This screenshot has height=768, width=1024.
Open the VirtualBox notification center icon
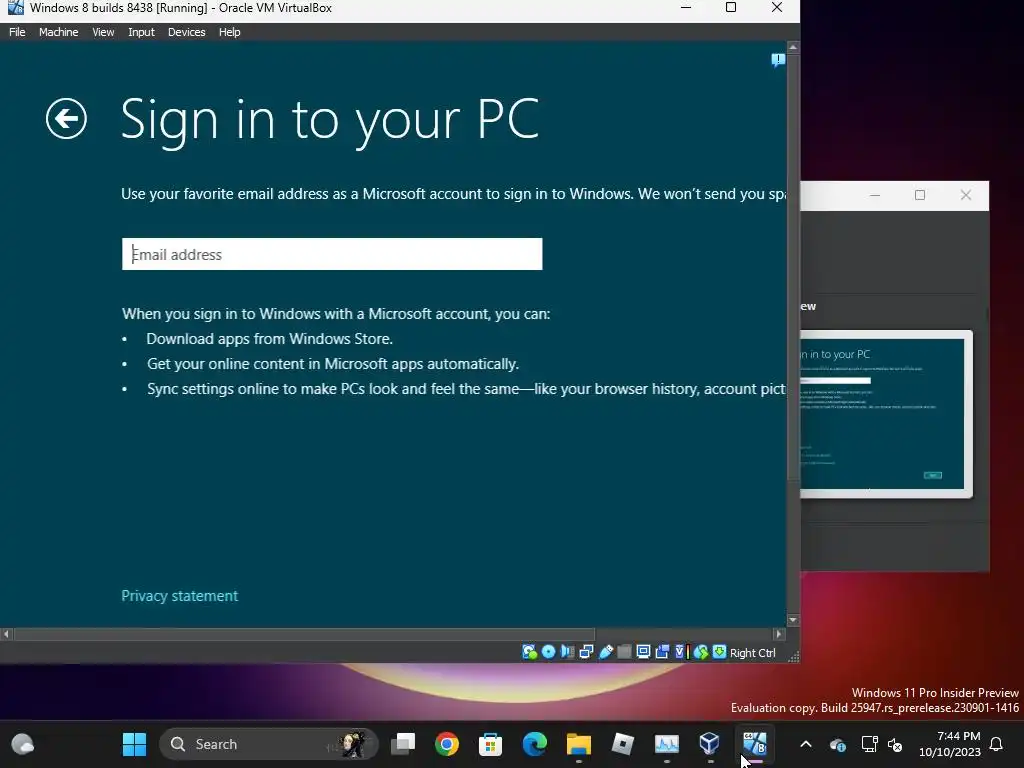click(x=777, y=60)
